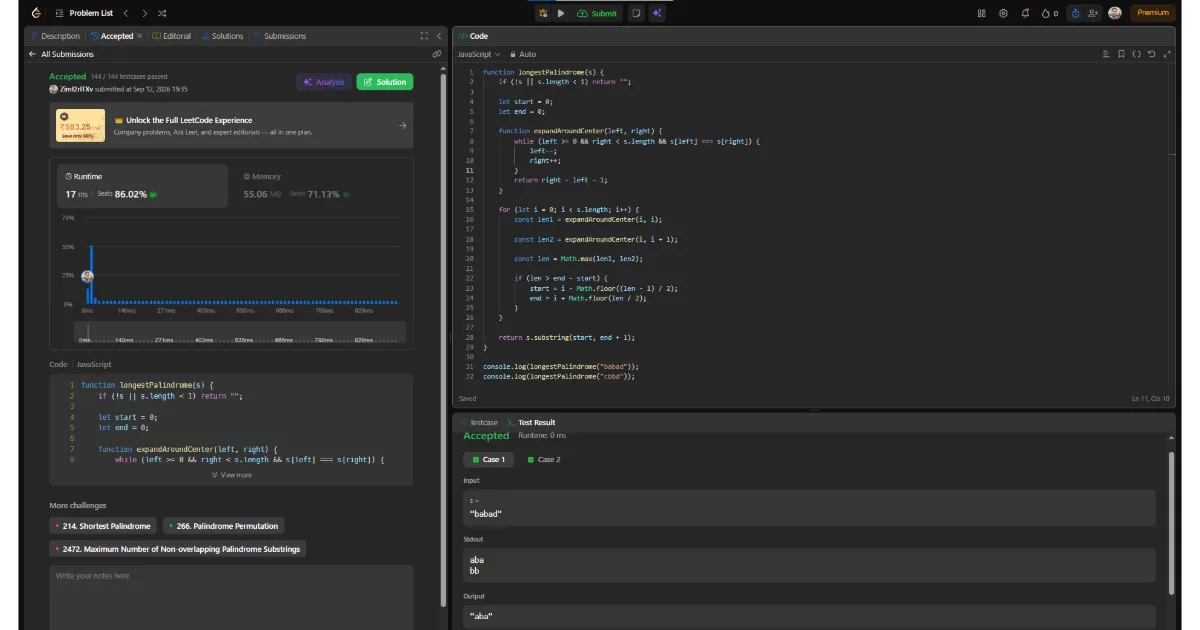Viewport: 1200px width, 630px height.
Task: Click the Write your notes here field
Action: 231,597
